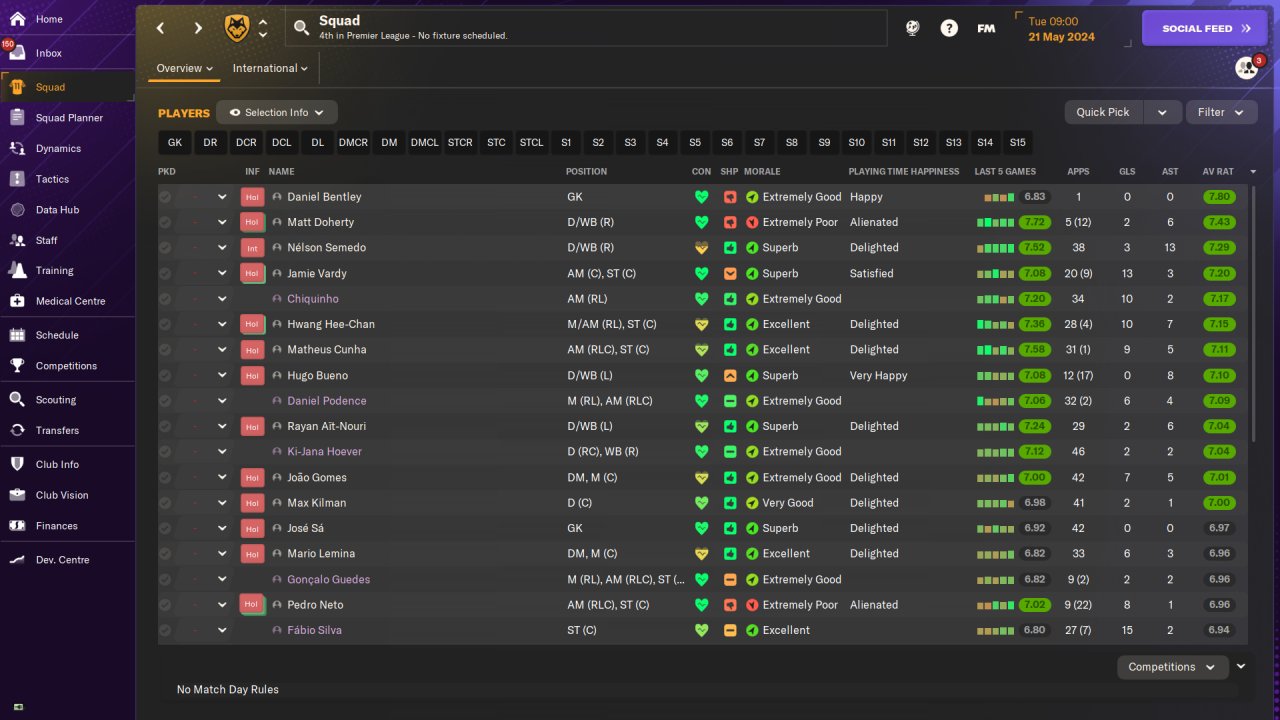The image size is (1280, 720).
Task: Click the club badge in the header
Action: point(237,28)
